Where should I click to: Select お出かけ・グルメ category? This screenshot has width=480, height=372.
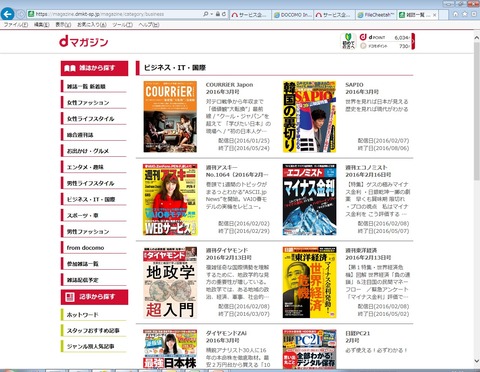[x=94, y=151]
